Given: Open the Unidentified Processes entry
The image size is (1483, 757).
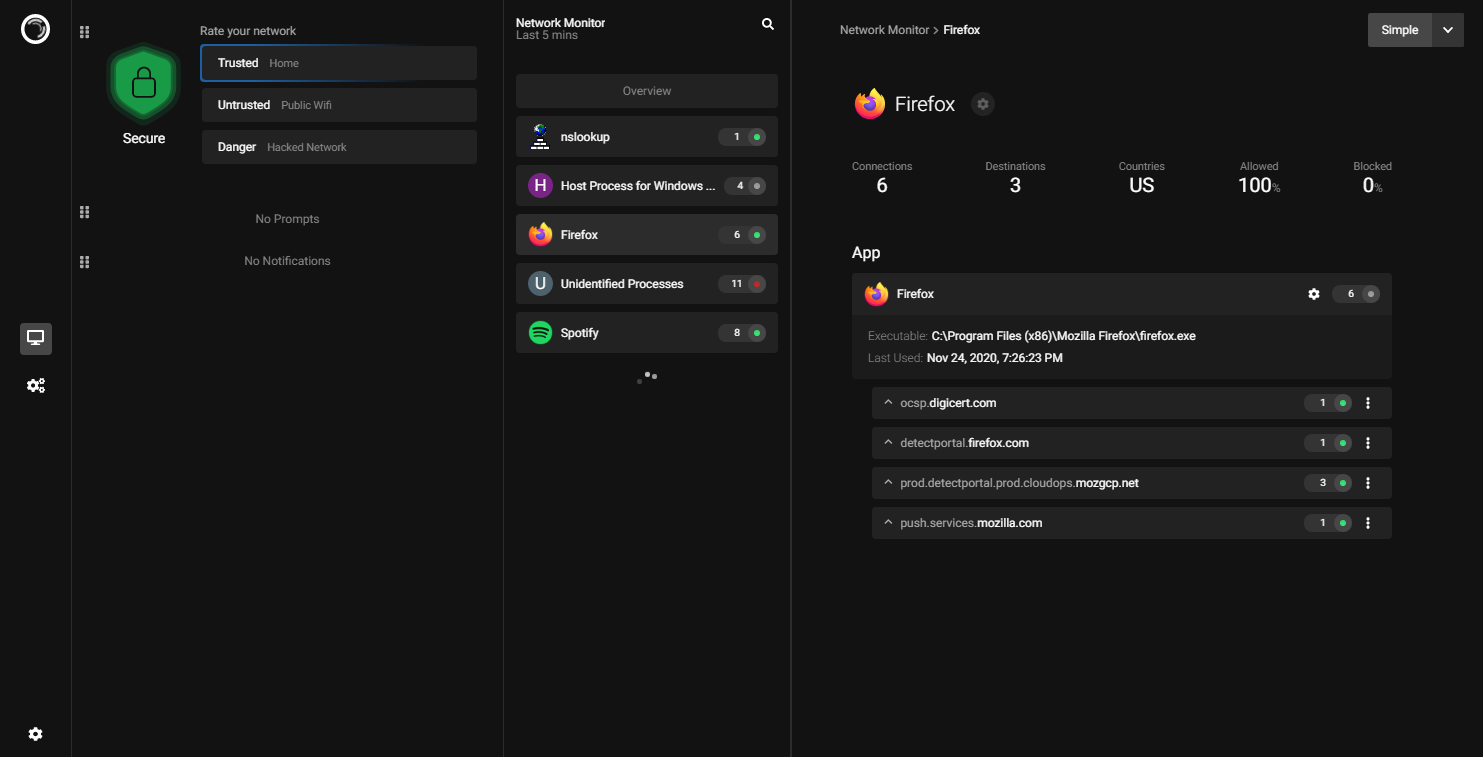Looking at the screenshot, I should click(647, 284).
